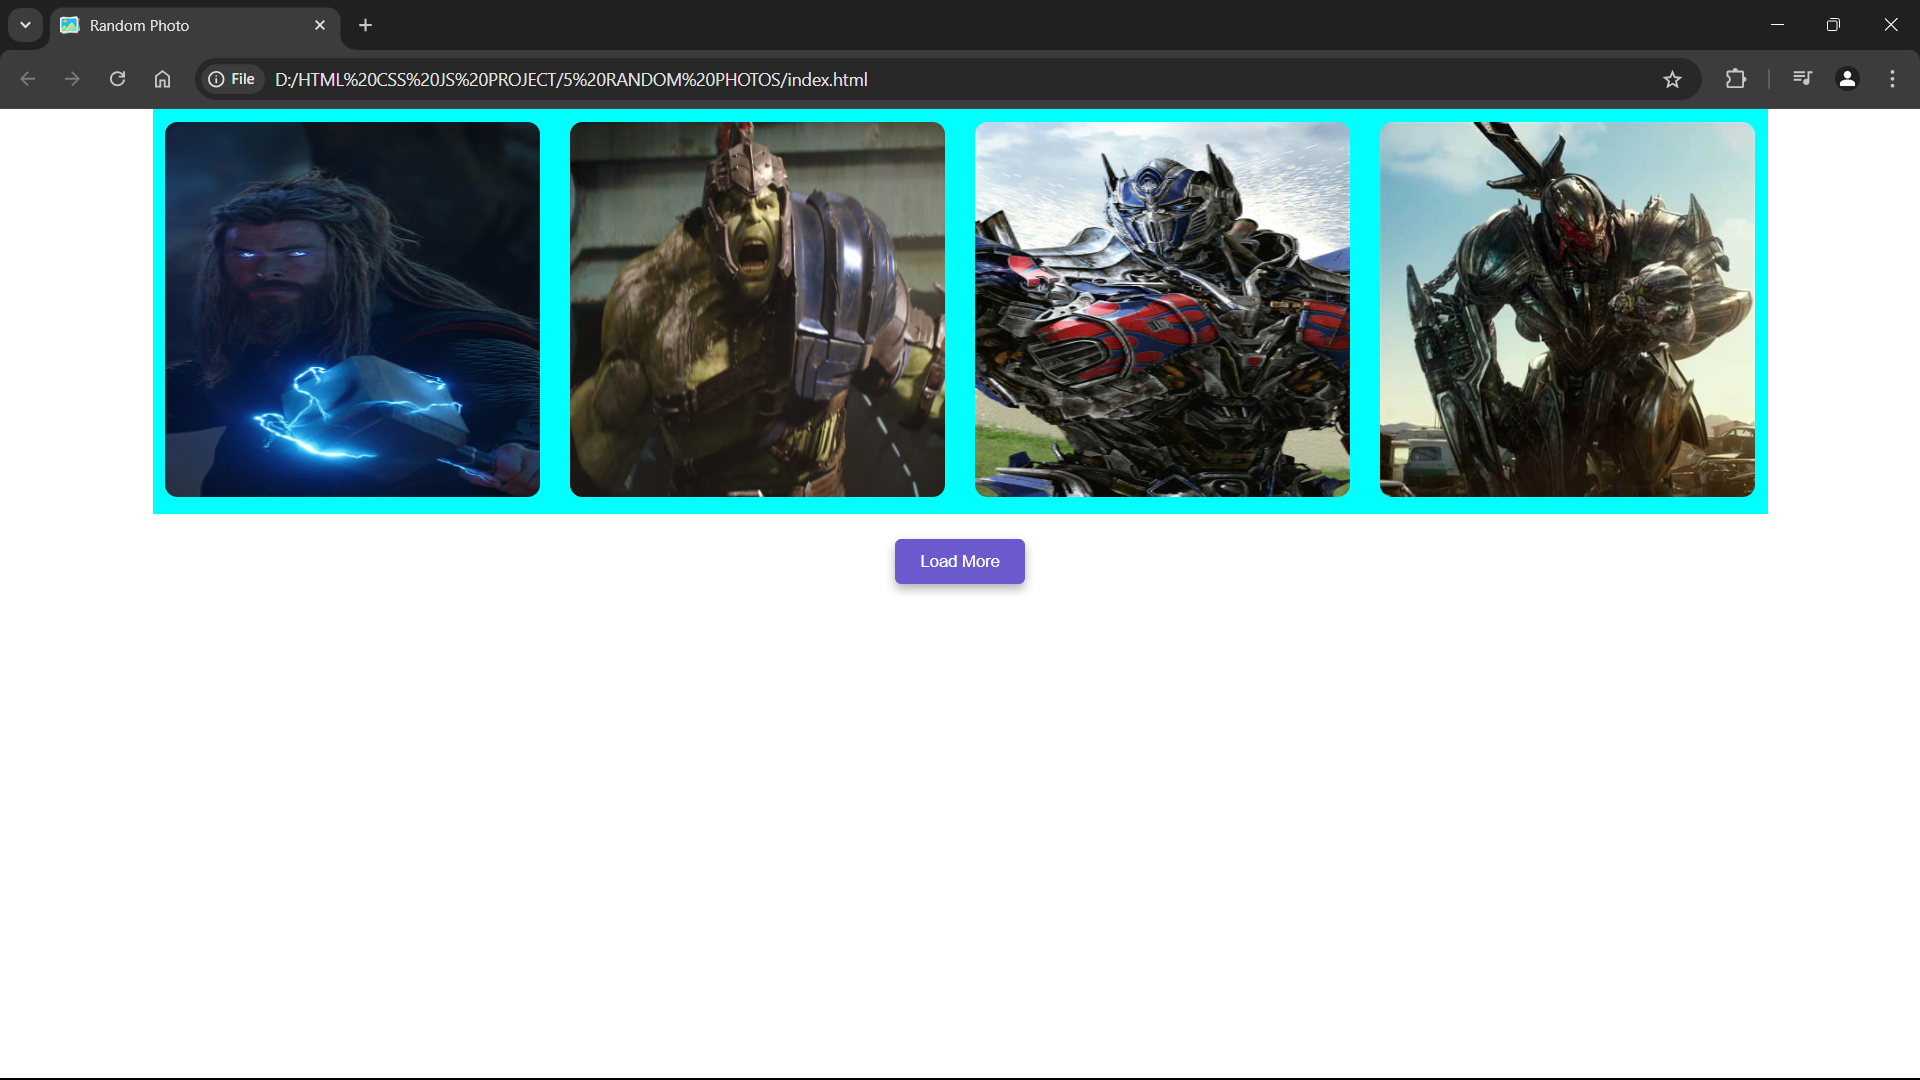View site information File chip
Viewport: 1920px width, 1080px height.
pyautogui.click(x=232, y=79)
